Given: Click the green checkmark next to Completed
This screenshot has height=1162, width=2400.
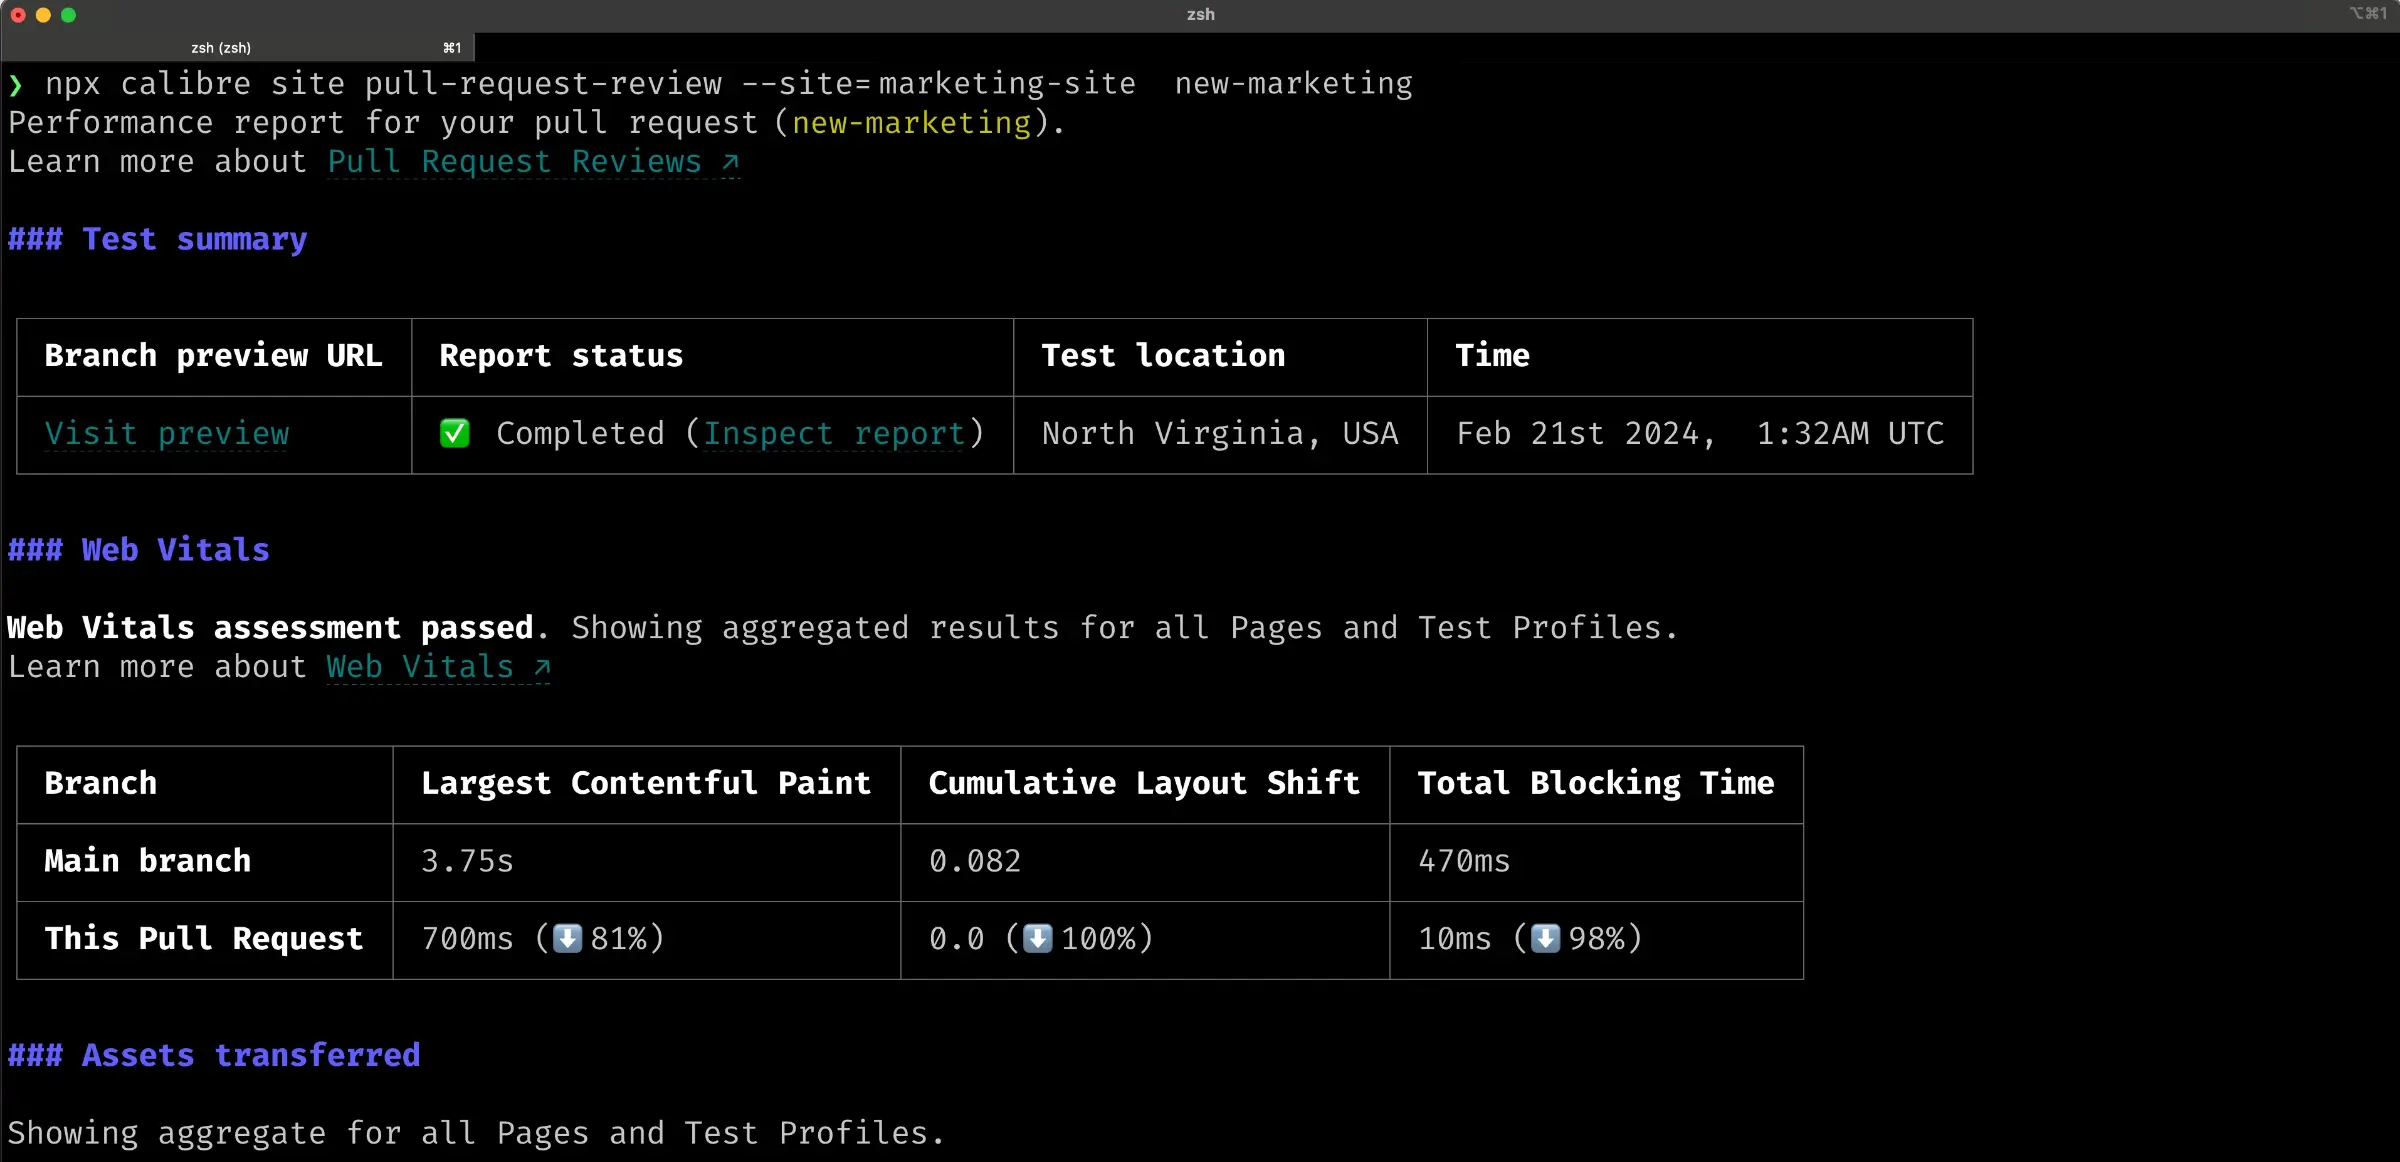Looking at the screenshot, I should coord(454,433).
